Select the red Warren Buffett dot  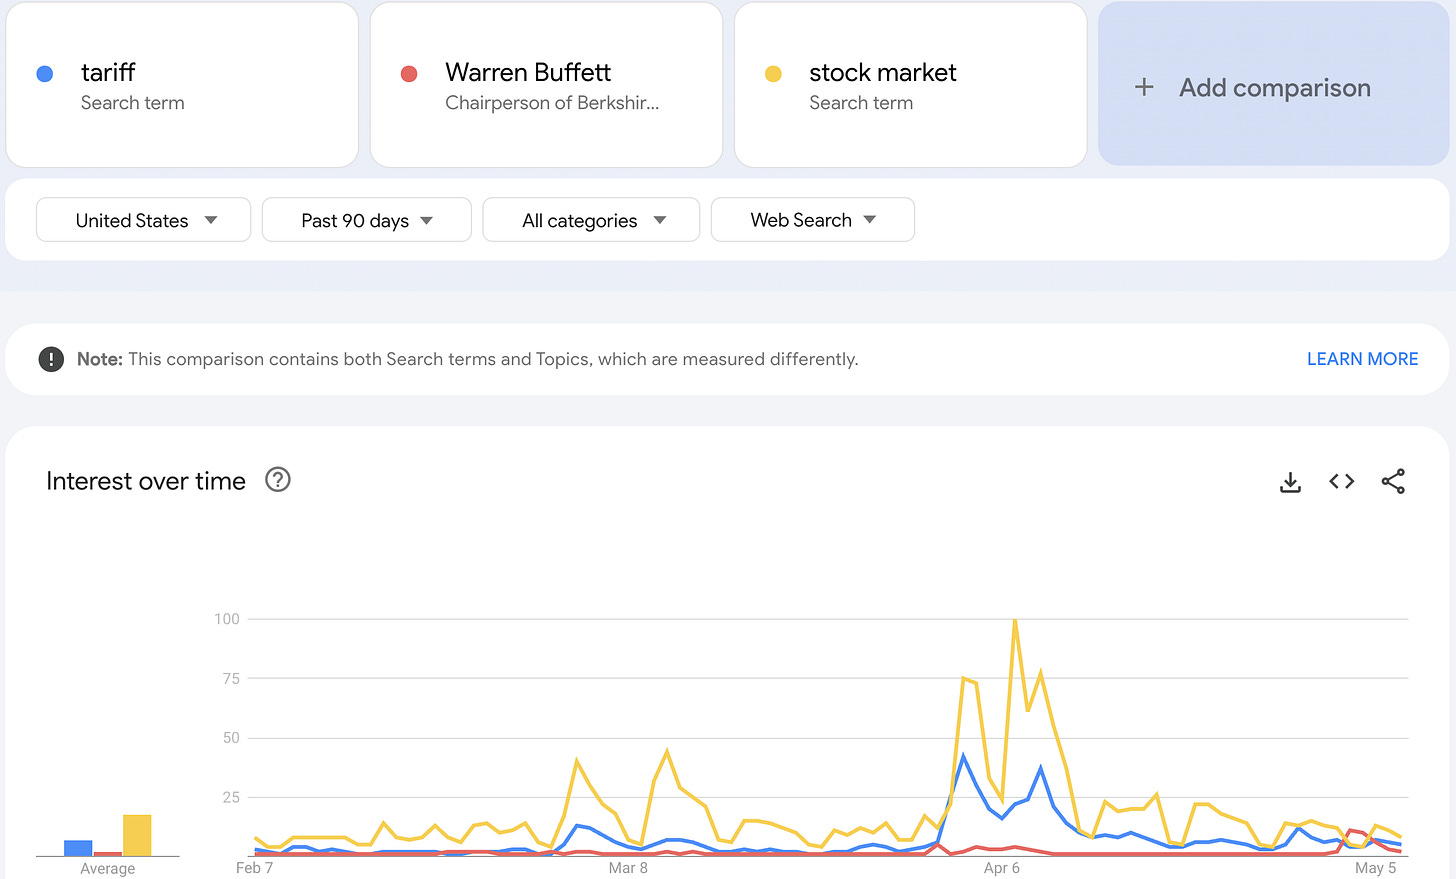[408, 73]
